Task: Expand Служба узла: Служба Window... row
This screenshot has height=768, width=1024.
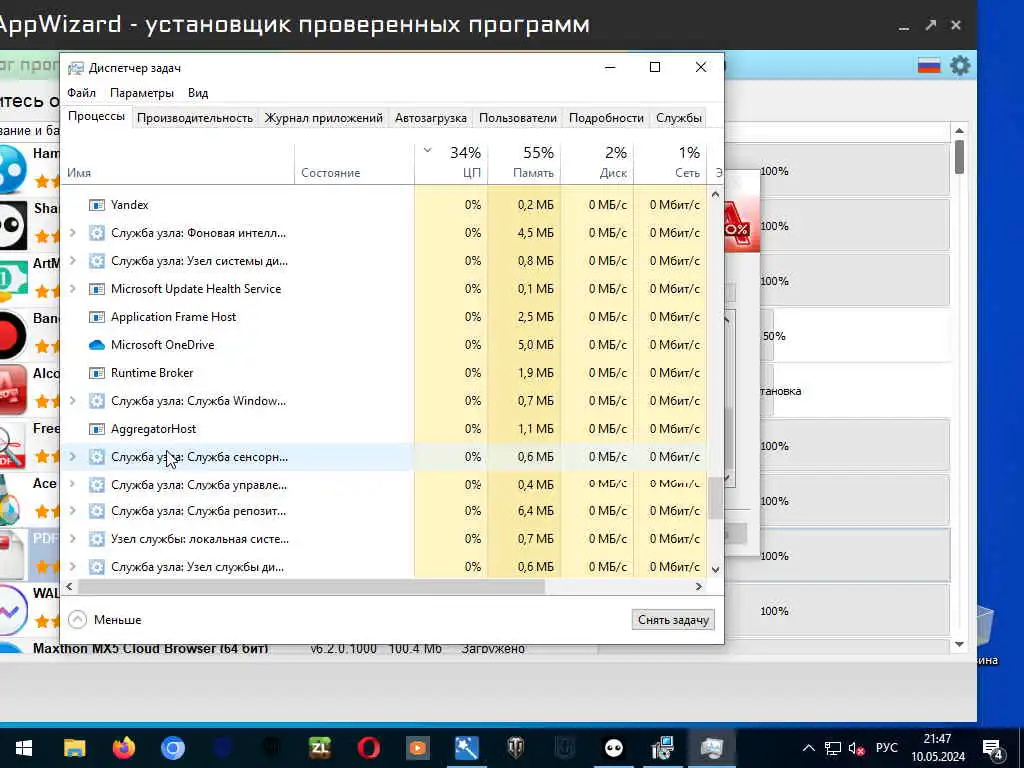Action: [73, 400]
